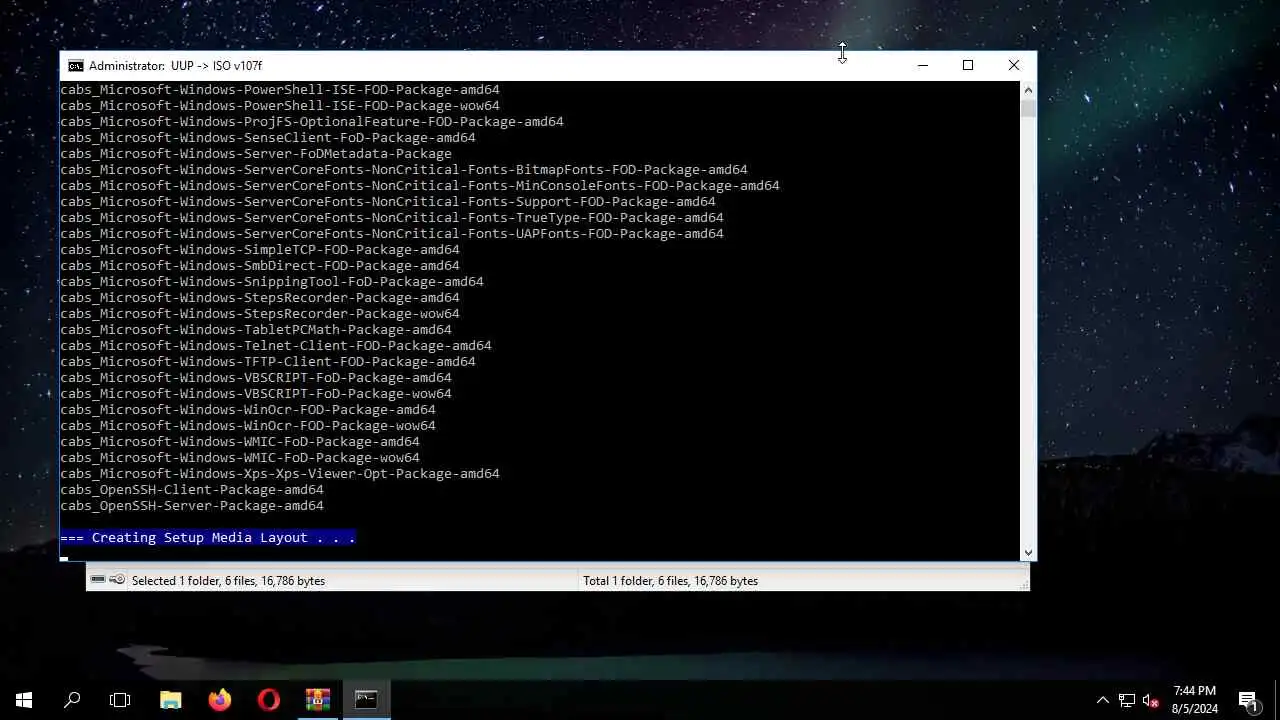The width and height of the screenshot is (1280, 720).
Task: Open Firefox from the taskbar
Action: [220, 700]
